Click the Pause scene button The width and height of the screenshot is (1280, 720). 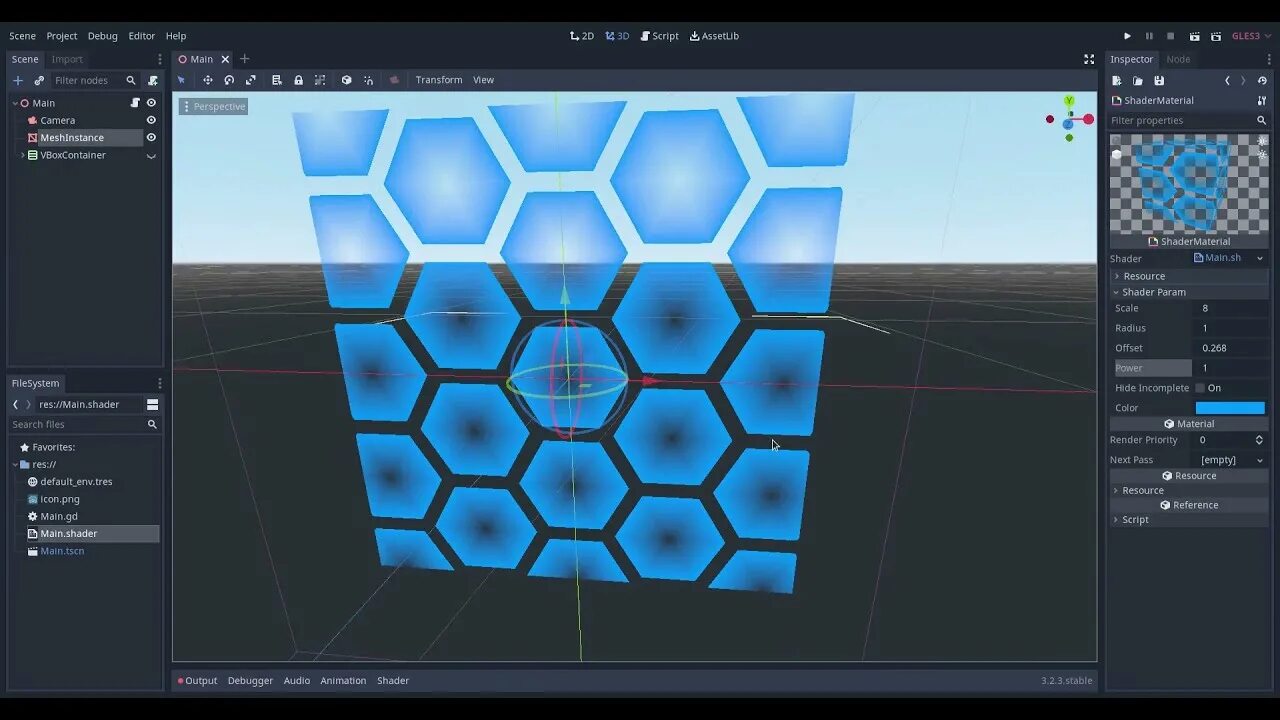1149,36
